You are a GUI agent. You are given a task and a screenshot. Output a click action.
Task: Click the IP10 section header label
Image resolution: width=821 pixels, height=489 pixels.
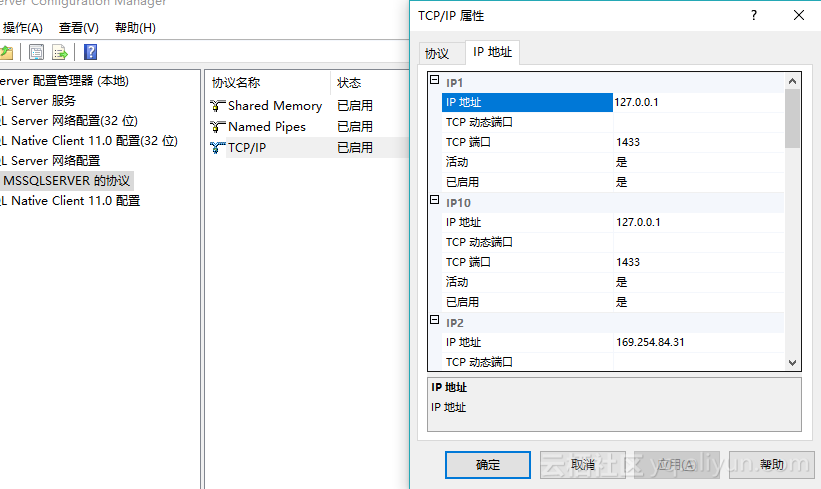click(x=458, y=203)
